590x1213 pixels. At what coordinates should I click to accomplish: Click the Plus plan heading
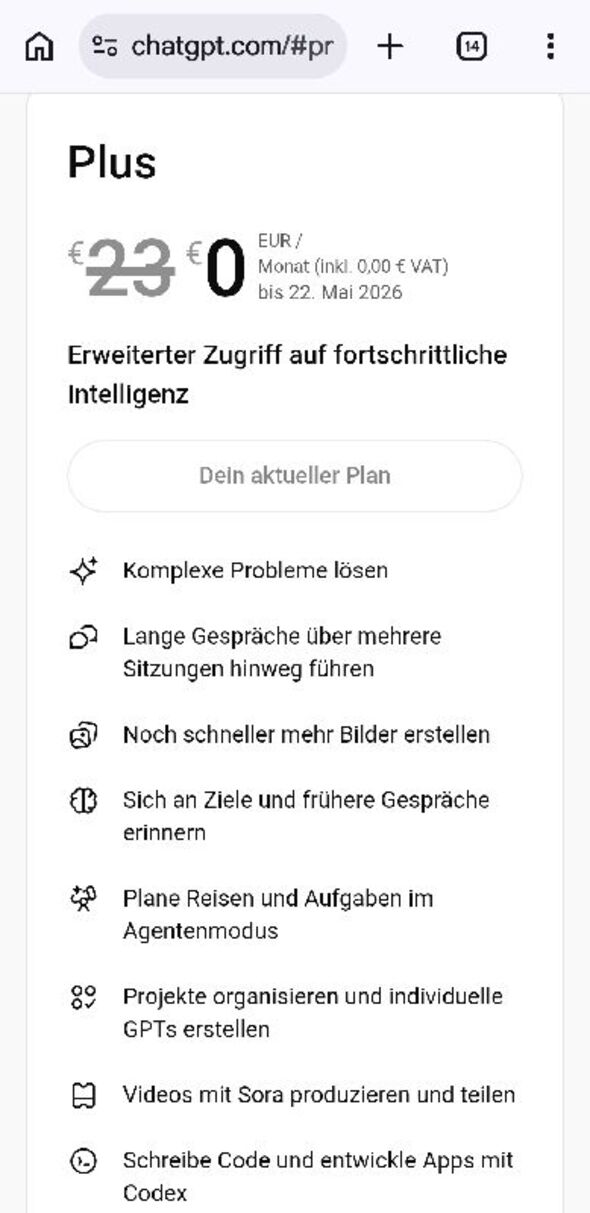point(111,163)
